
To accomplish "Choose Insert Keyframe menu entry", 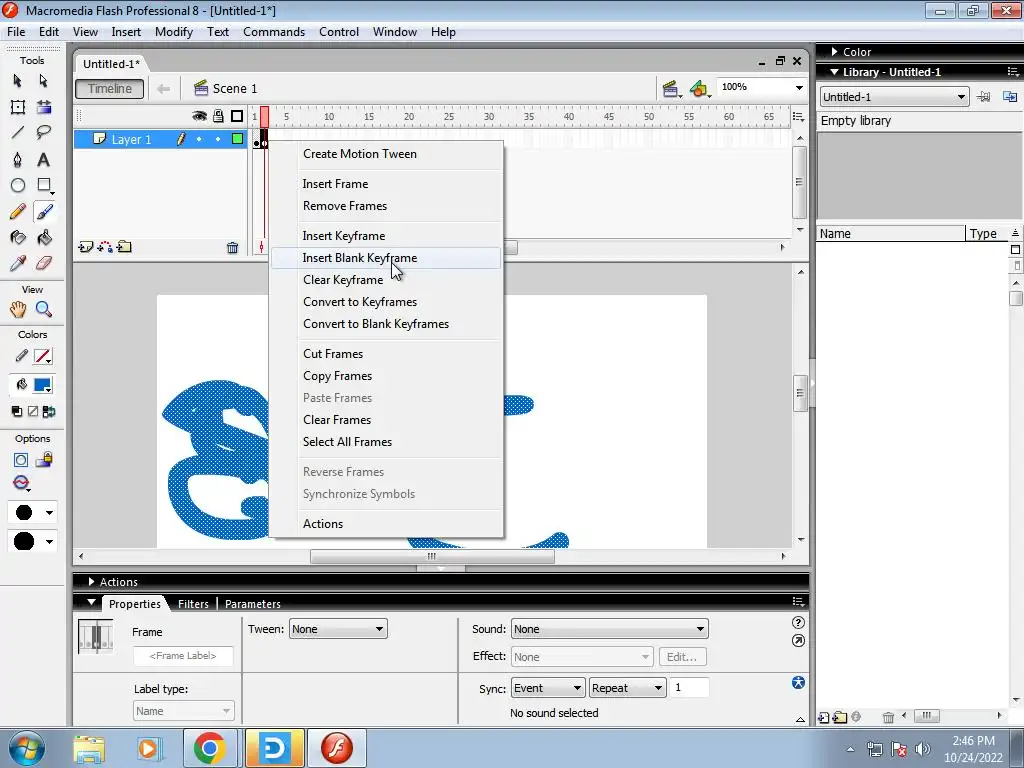I will click(x=385, y=236).
